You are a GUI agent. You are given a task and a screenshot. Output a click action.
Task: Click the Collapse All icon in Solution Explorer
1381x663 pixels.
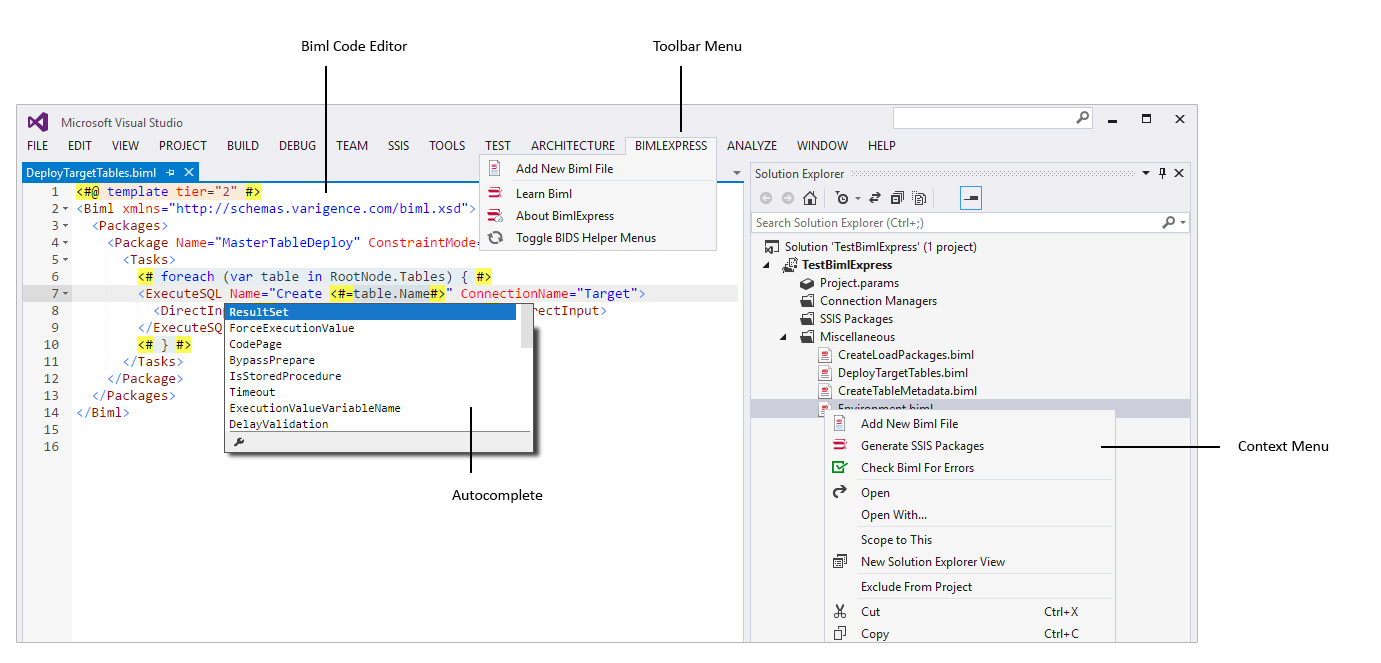896,197
